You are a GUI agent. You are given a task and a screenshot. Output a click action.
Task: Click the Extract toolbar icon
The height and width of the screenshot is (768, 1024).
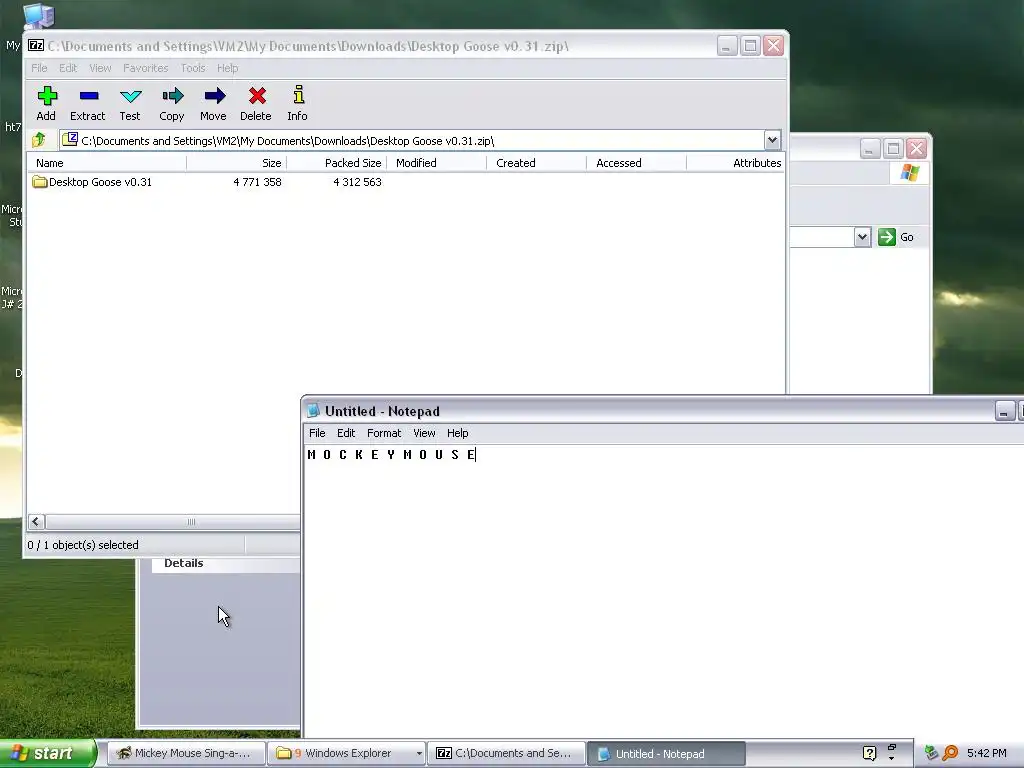(88, 104)
